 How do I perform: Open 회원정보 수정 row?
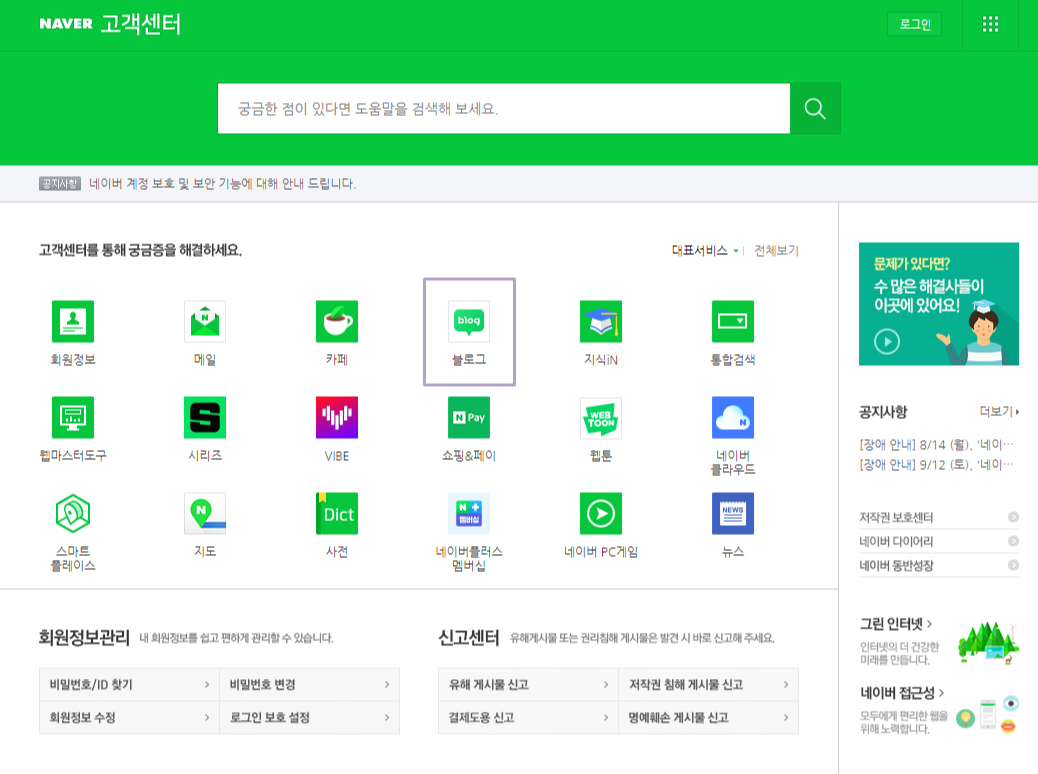[129, 718]
